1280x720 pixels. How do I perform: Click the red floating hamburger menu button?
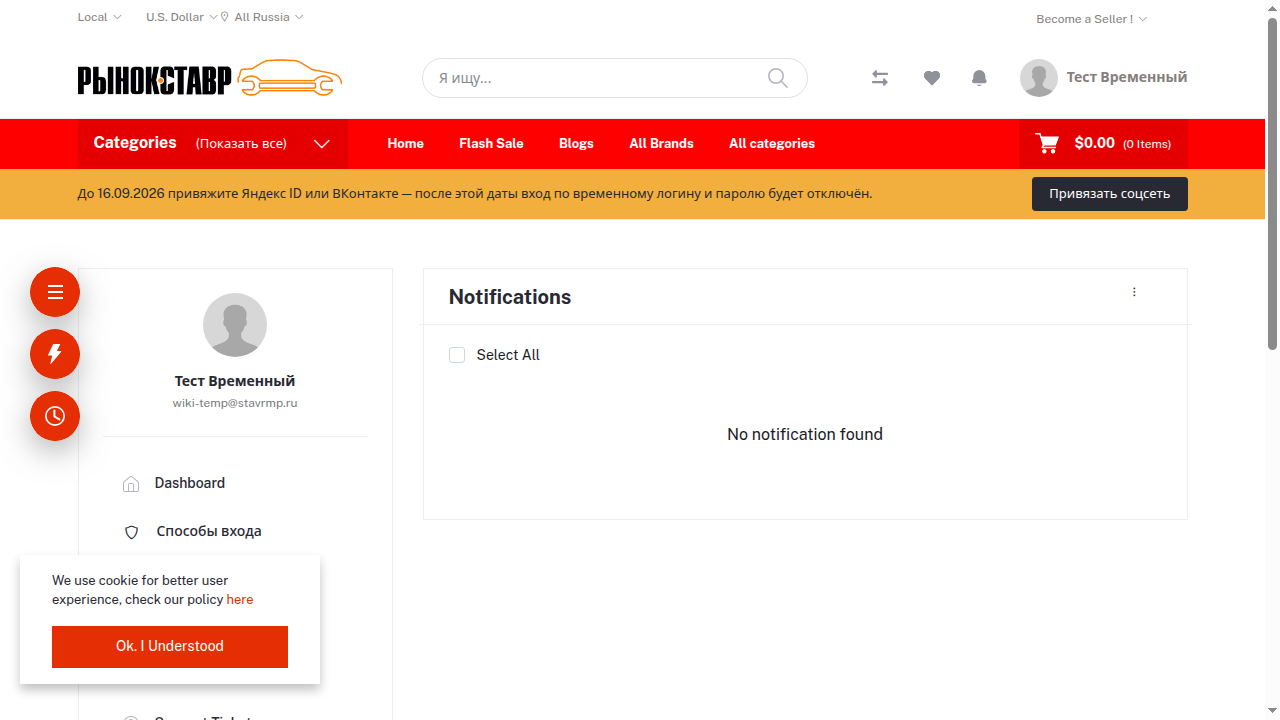(55, 292)
